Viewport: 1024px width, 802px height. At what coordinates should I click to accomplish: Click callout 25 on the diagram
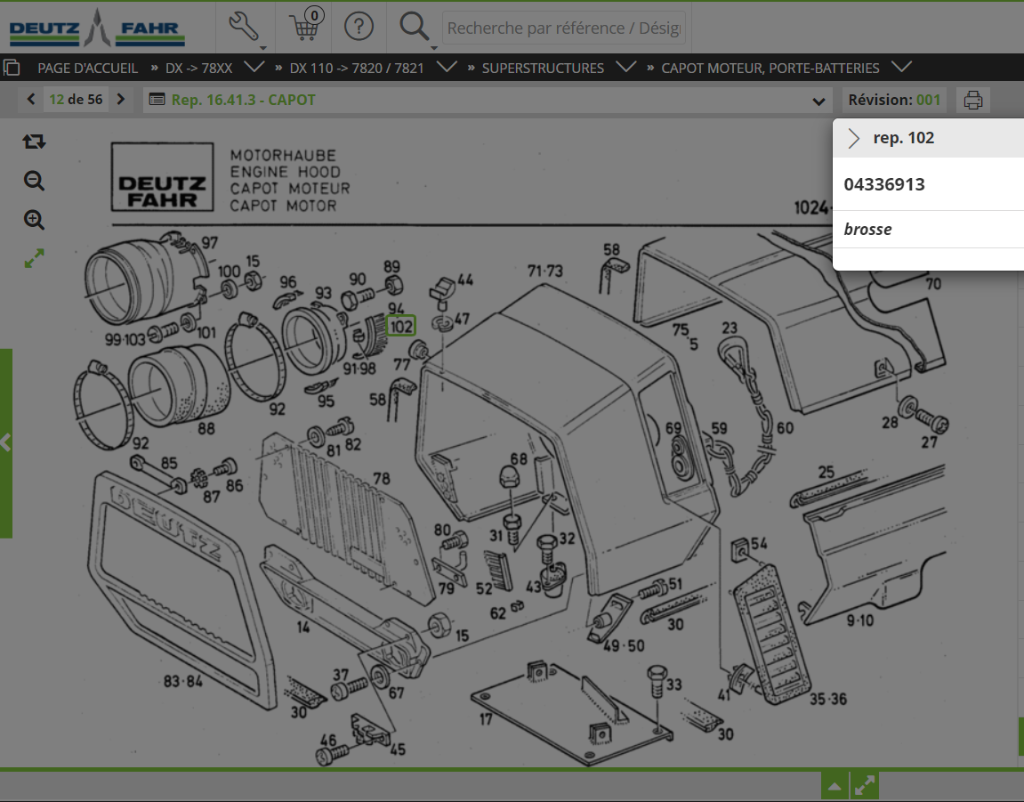point(826,472)
